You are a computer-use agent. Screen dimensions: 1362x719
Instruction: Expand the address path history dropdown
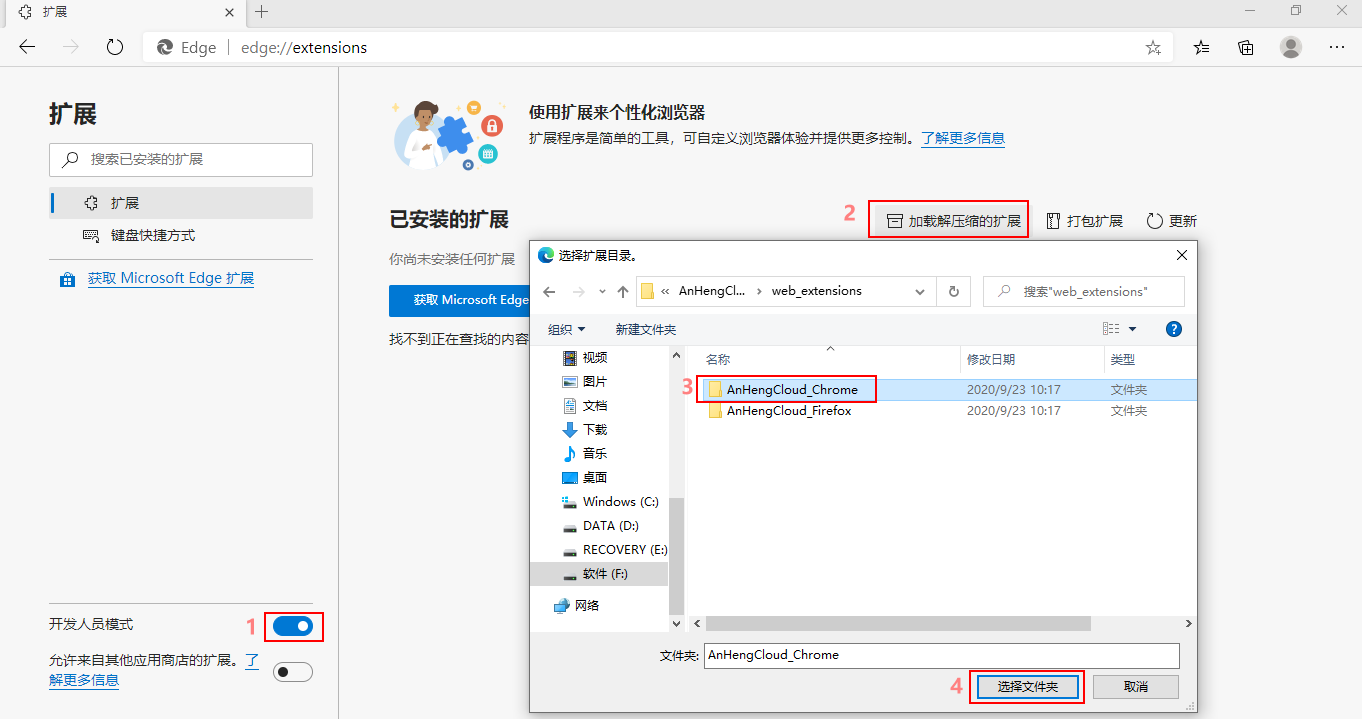click(x=920, y=291)
